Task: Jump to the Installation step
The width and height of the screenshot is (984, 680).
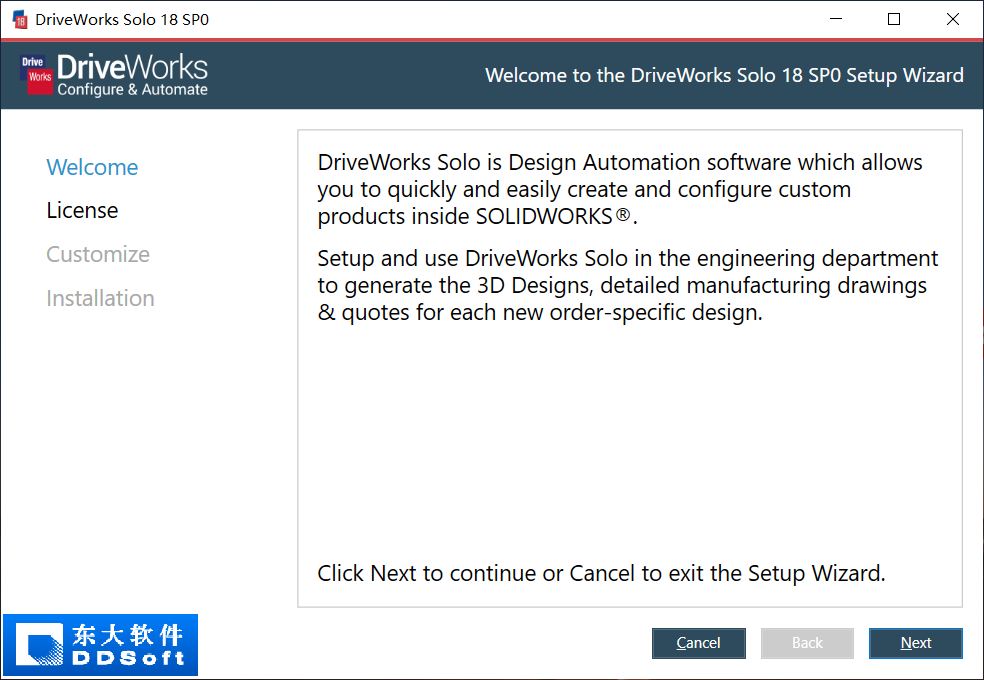Action: 100,298
